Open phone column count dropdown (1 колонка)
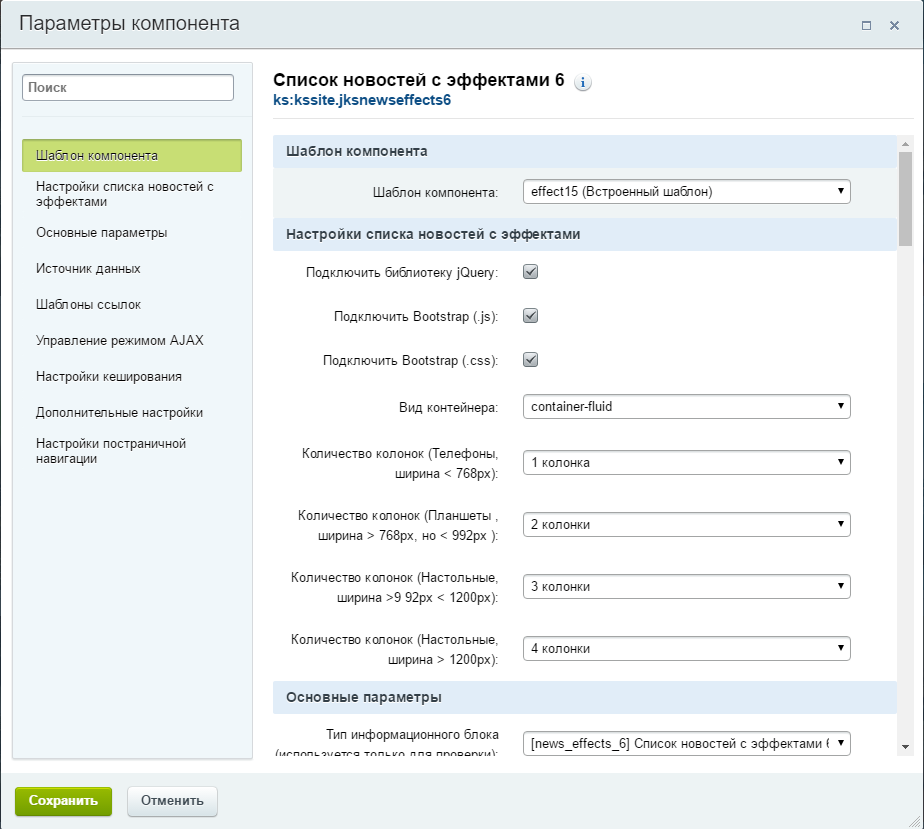 pos(686,463)
